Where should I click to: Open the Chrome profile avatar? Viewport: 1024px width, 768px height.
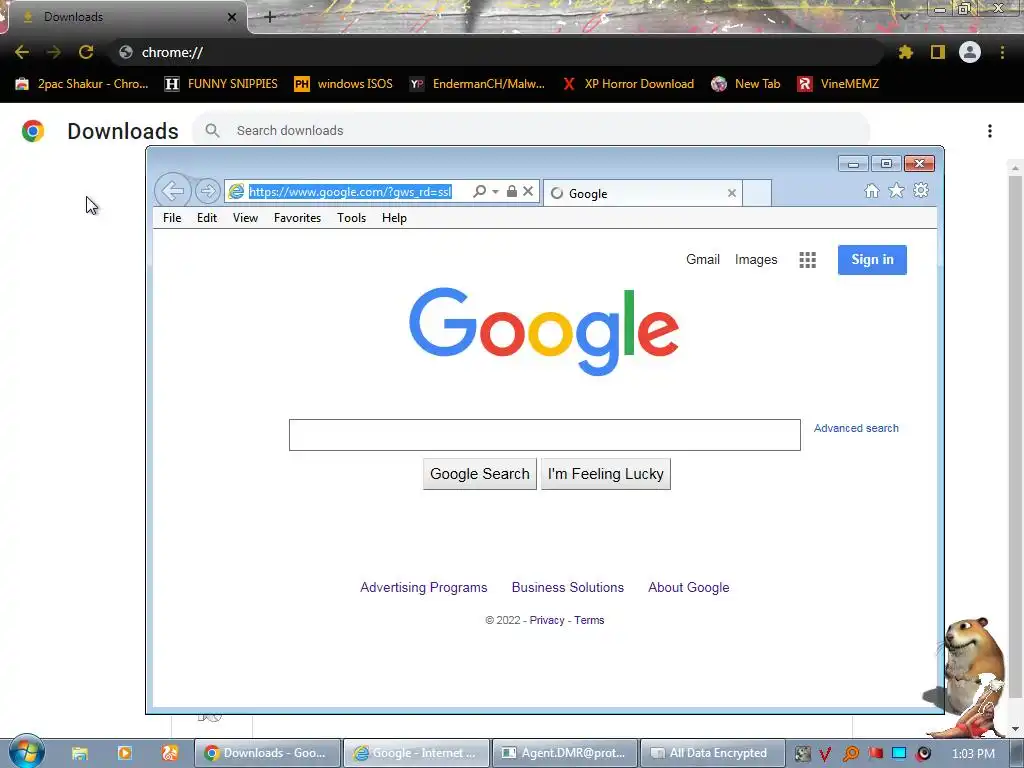pos(970,52)
